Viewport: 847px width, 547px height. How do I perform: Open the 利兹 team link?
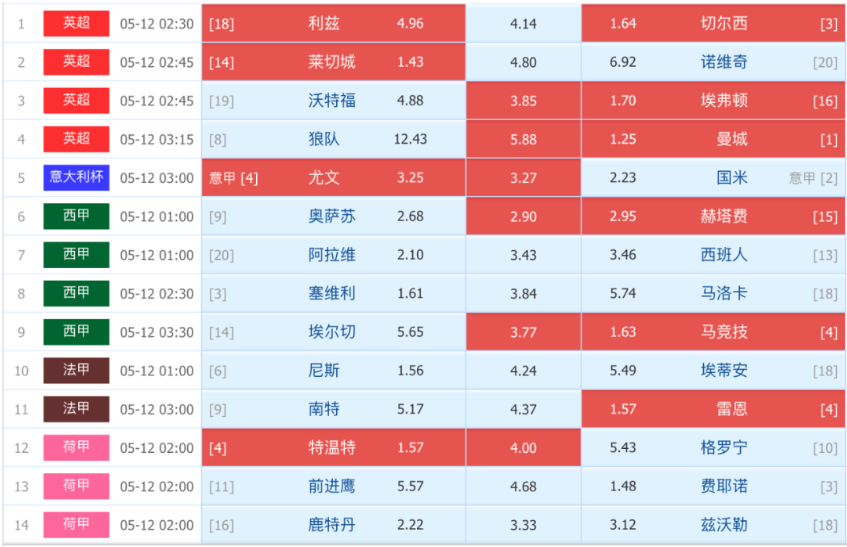coord(324,23)
